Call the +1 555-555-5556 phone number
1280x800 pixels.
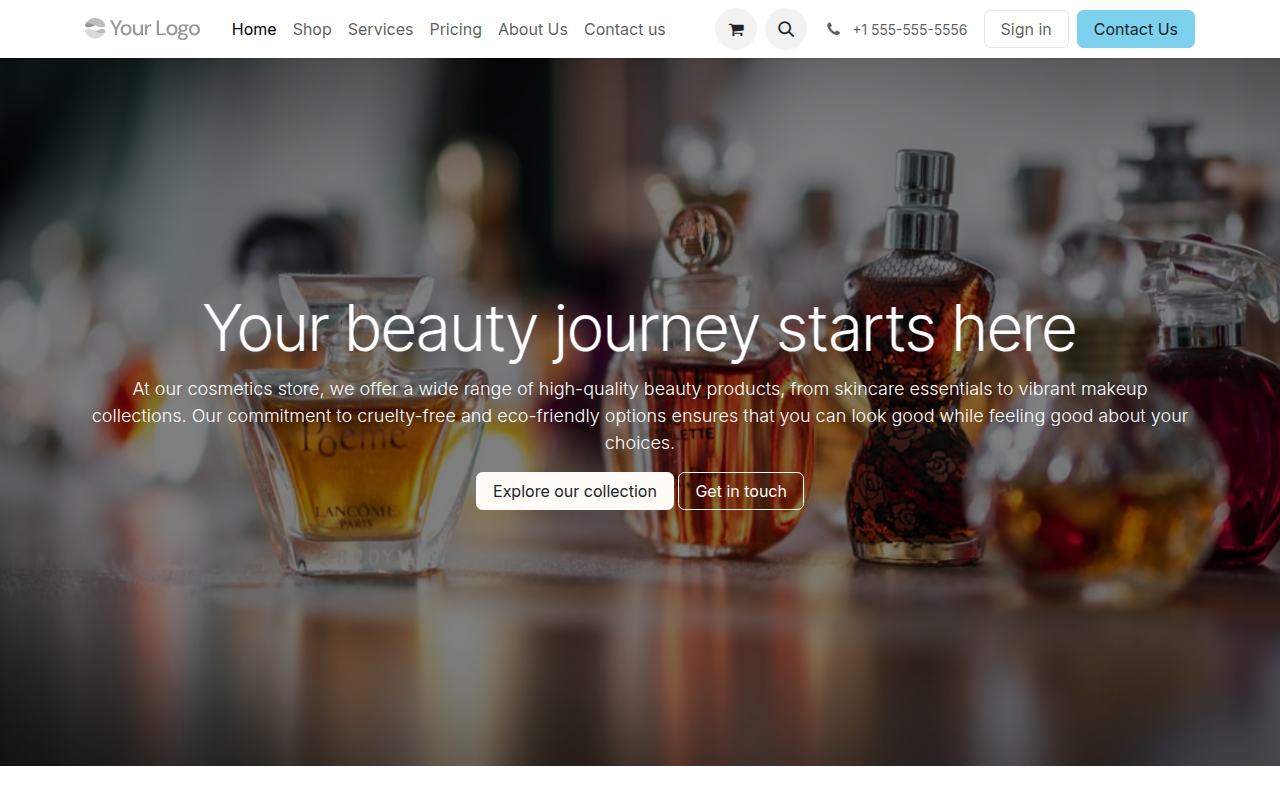[909, 29]
